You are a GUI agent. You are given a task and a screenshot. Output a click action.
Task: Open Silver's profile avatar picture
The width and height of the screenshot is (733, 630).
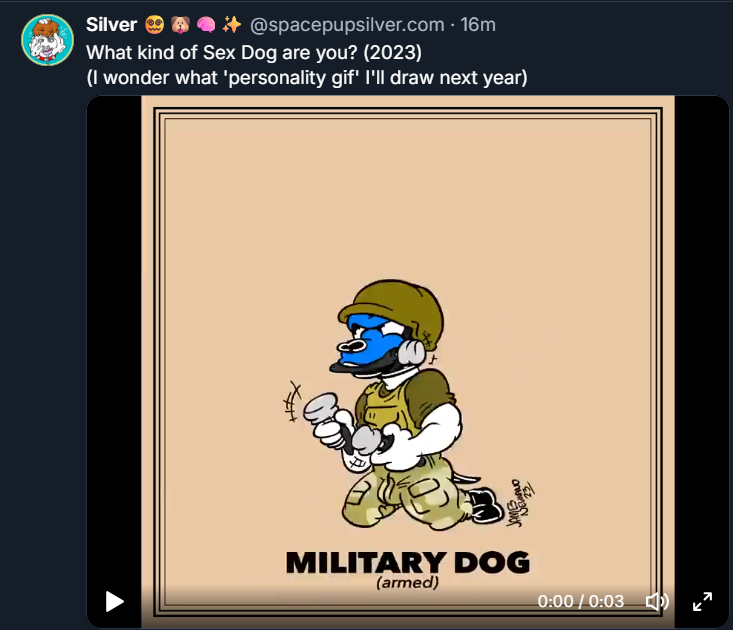(46, 41)
